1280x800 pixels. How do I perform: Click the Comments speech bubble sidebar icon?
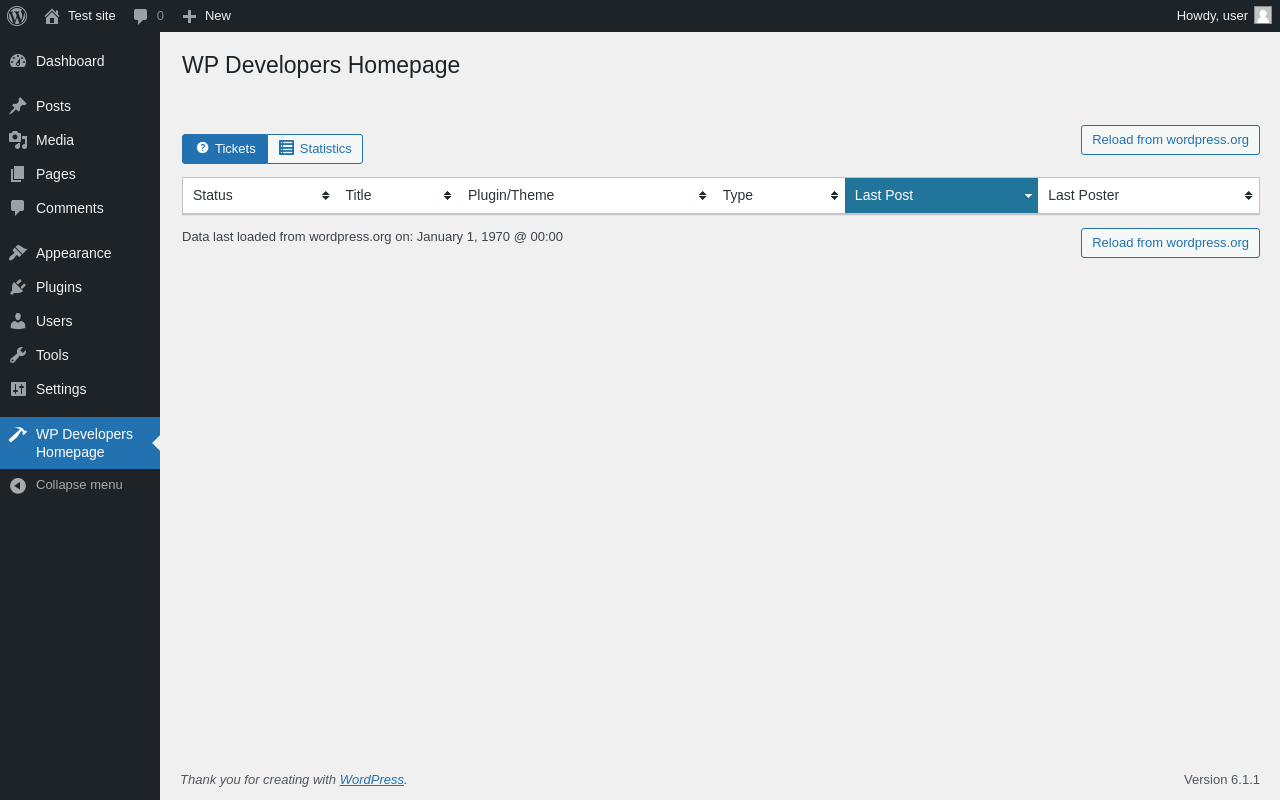pyautogui.click(x=18, y=208)
